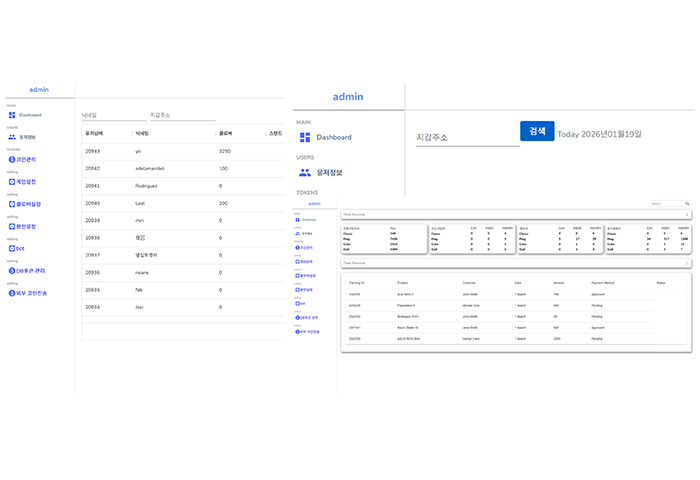Click the Product column header
700x480 pixels.
pos(402,283)
